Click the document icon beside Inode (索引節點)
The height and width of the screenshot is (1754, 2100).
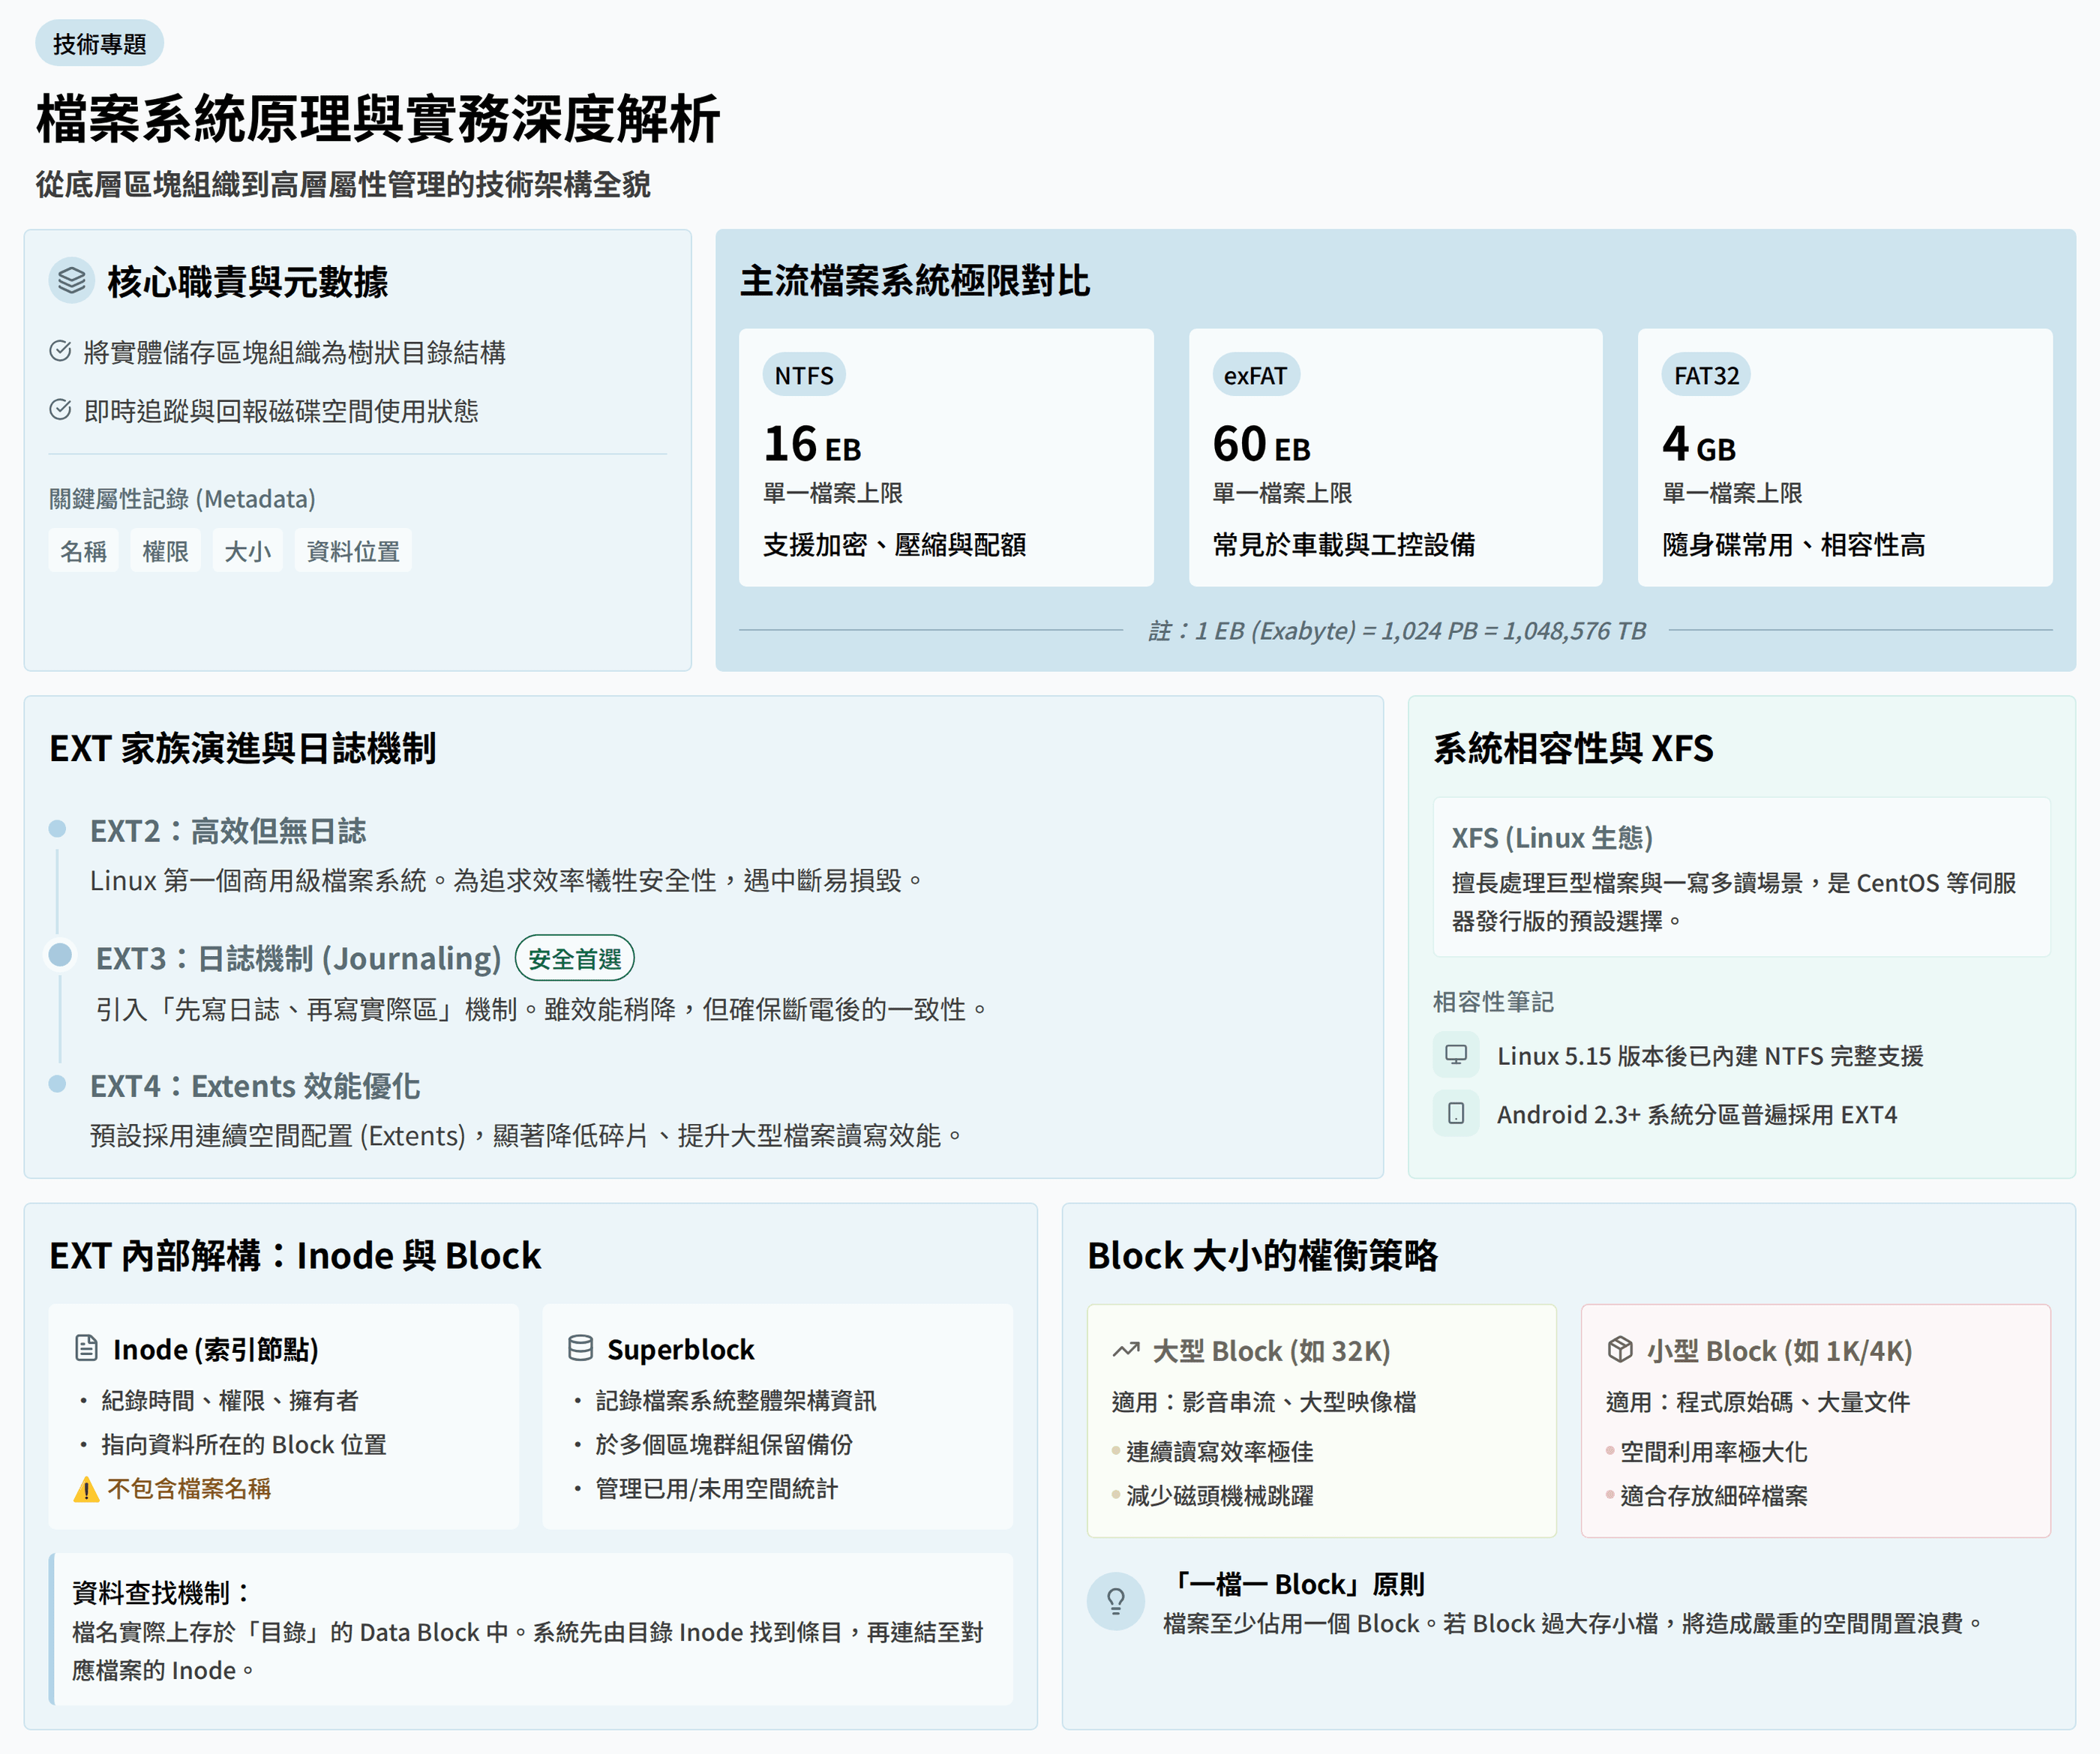pos(87,1348)
